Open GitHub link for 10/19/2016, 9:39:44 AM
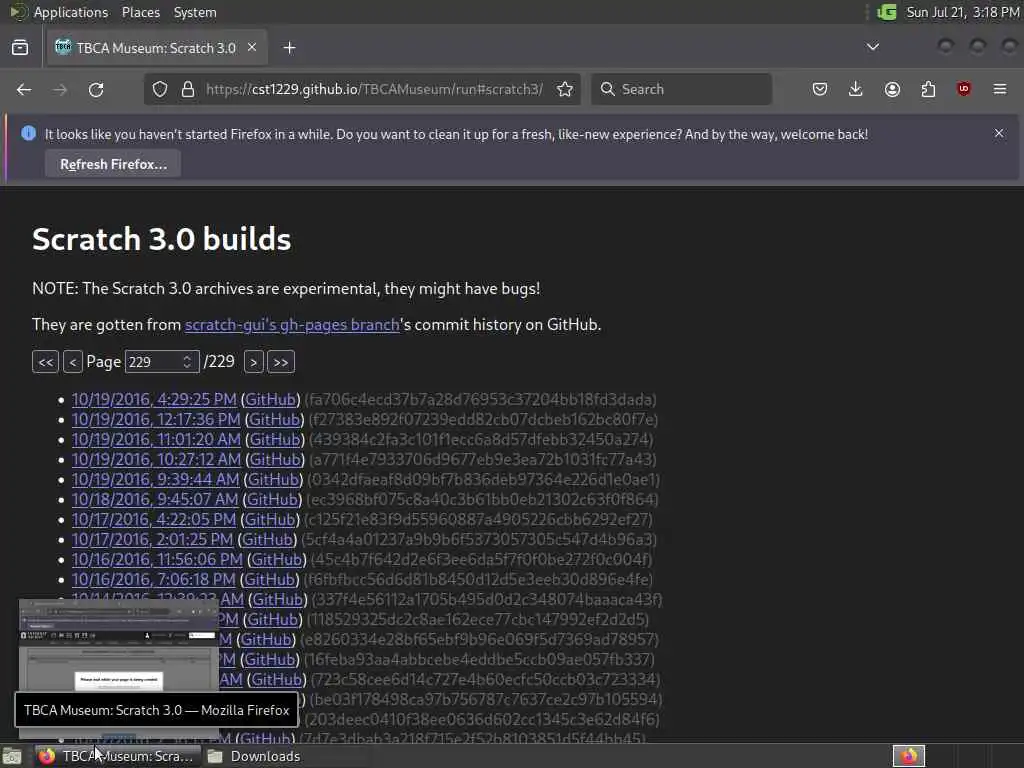Image resolution: width=1024 pixels, height=768 pixels. pos(274,479)
